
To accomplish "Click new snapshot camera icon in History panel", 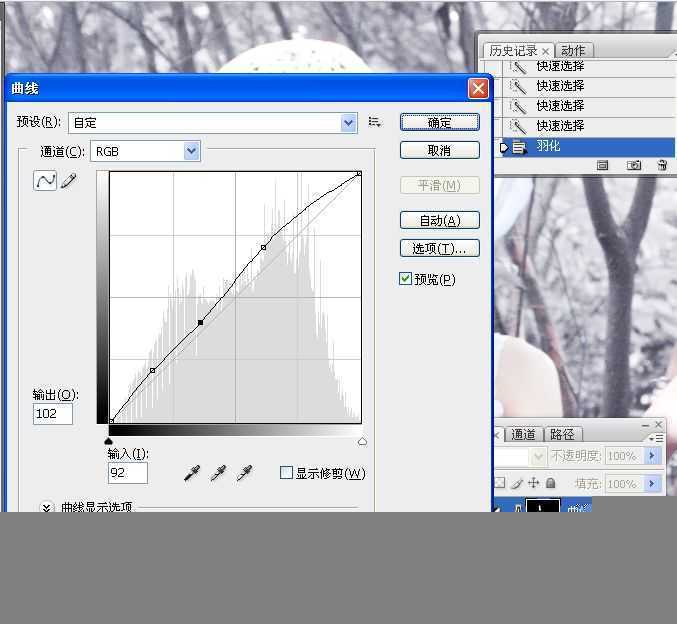I will pos(633,165).
